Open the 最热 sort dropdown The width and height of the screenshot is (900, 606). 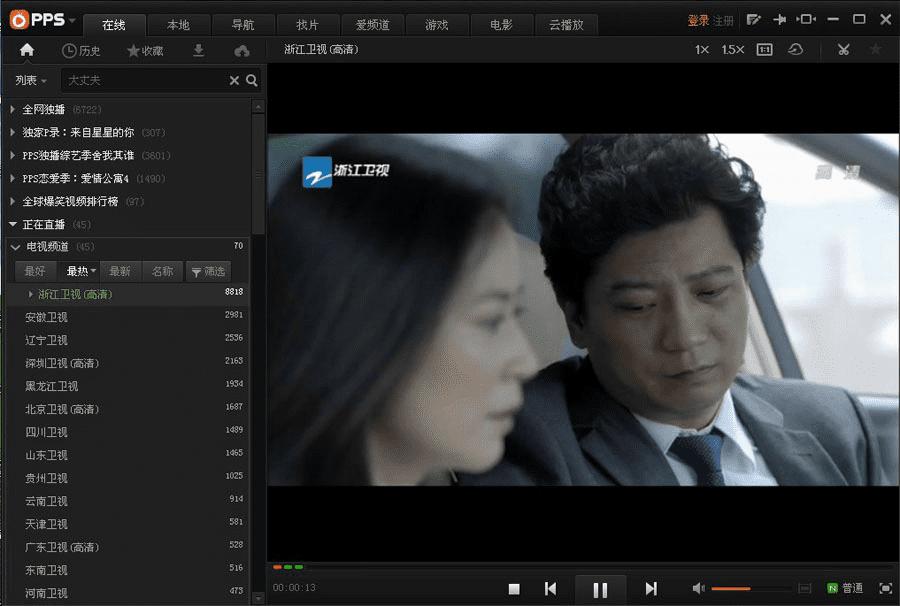click(x=81, y=271)
